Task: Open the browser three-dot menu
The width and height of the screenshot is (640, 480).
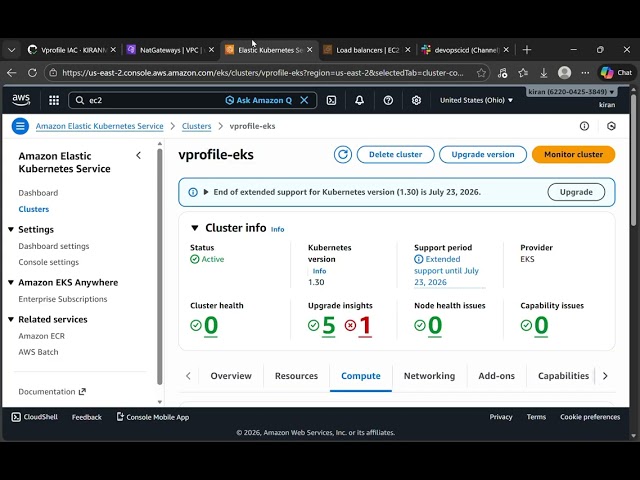Action: [585, 73]
